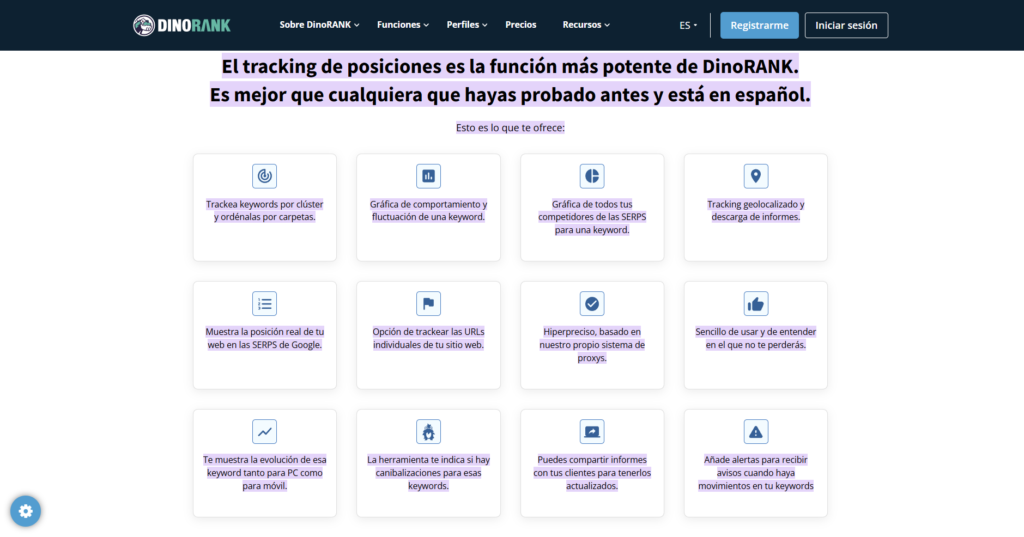Click the flag icon for individual URLs
The width and height of the screenshot is (1024, 537).
tap(428, 304)
